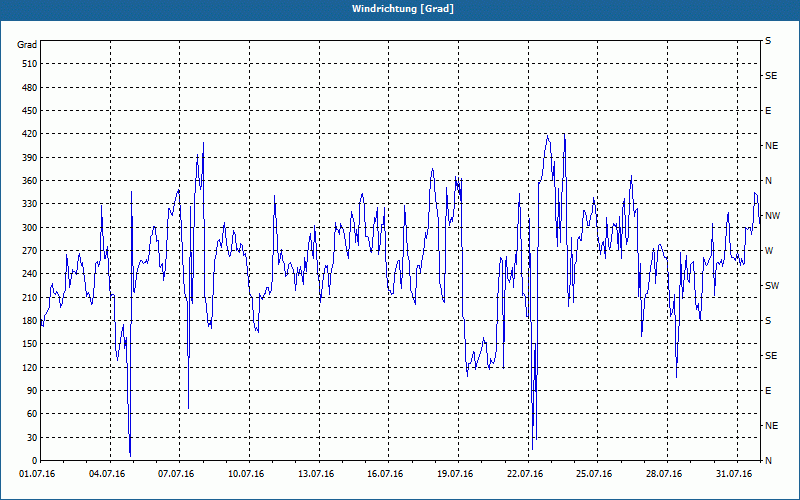Click y-axis value "0" at the origin
This screenshot has height=500, width=800.
tap(35, 461)
